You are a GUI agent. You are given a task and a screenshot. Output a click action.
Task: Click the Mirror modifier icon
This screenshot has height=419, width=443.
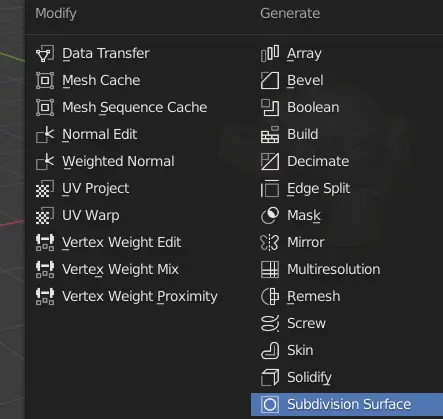(270, 242)
